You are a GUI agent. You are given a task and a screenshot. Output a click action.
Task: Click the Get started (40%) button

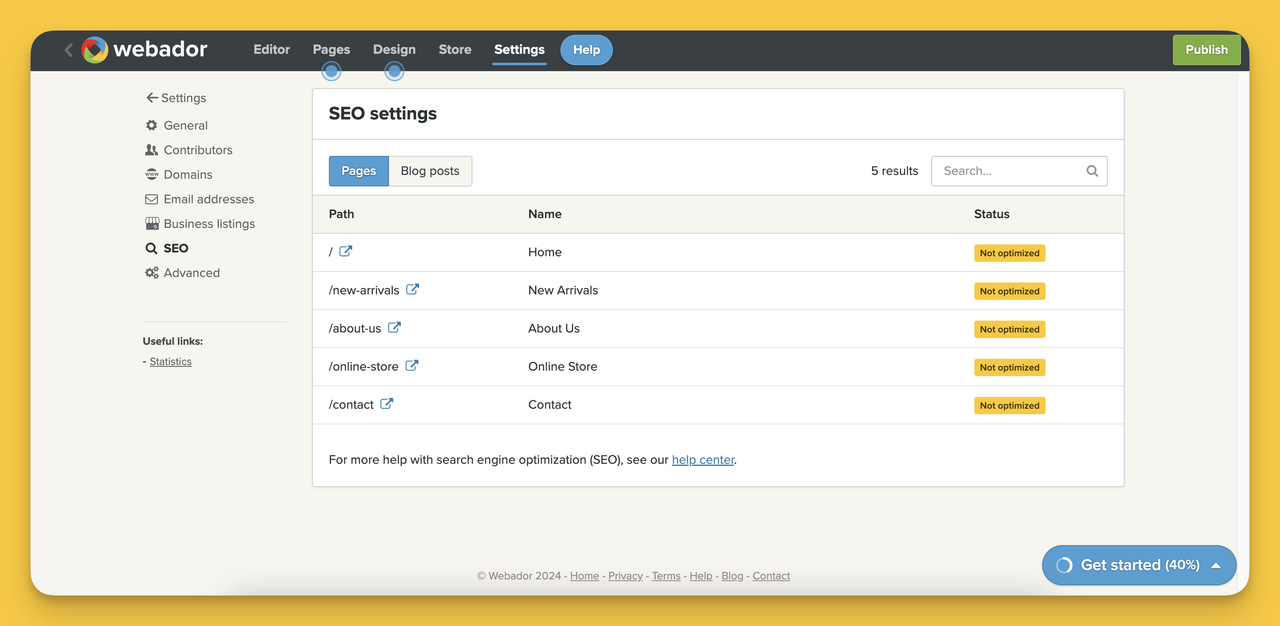point(1139,565)
